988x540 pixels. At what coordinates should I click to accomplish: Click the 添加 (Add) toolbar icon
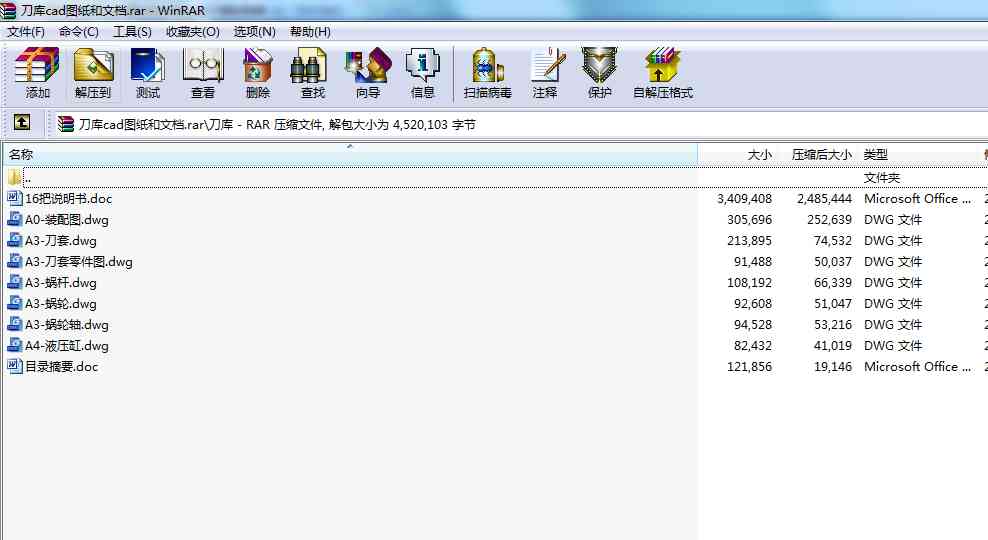(x=37, y=73)
